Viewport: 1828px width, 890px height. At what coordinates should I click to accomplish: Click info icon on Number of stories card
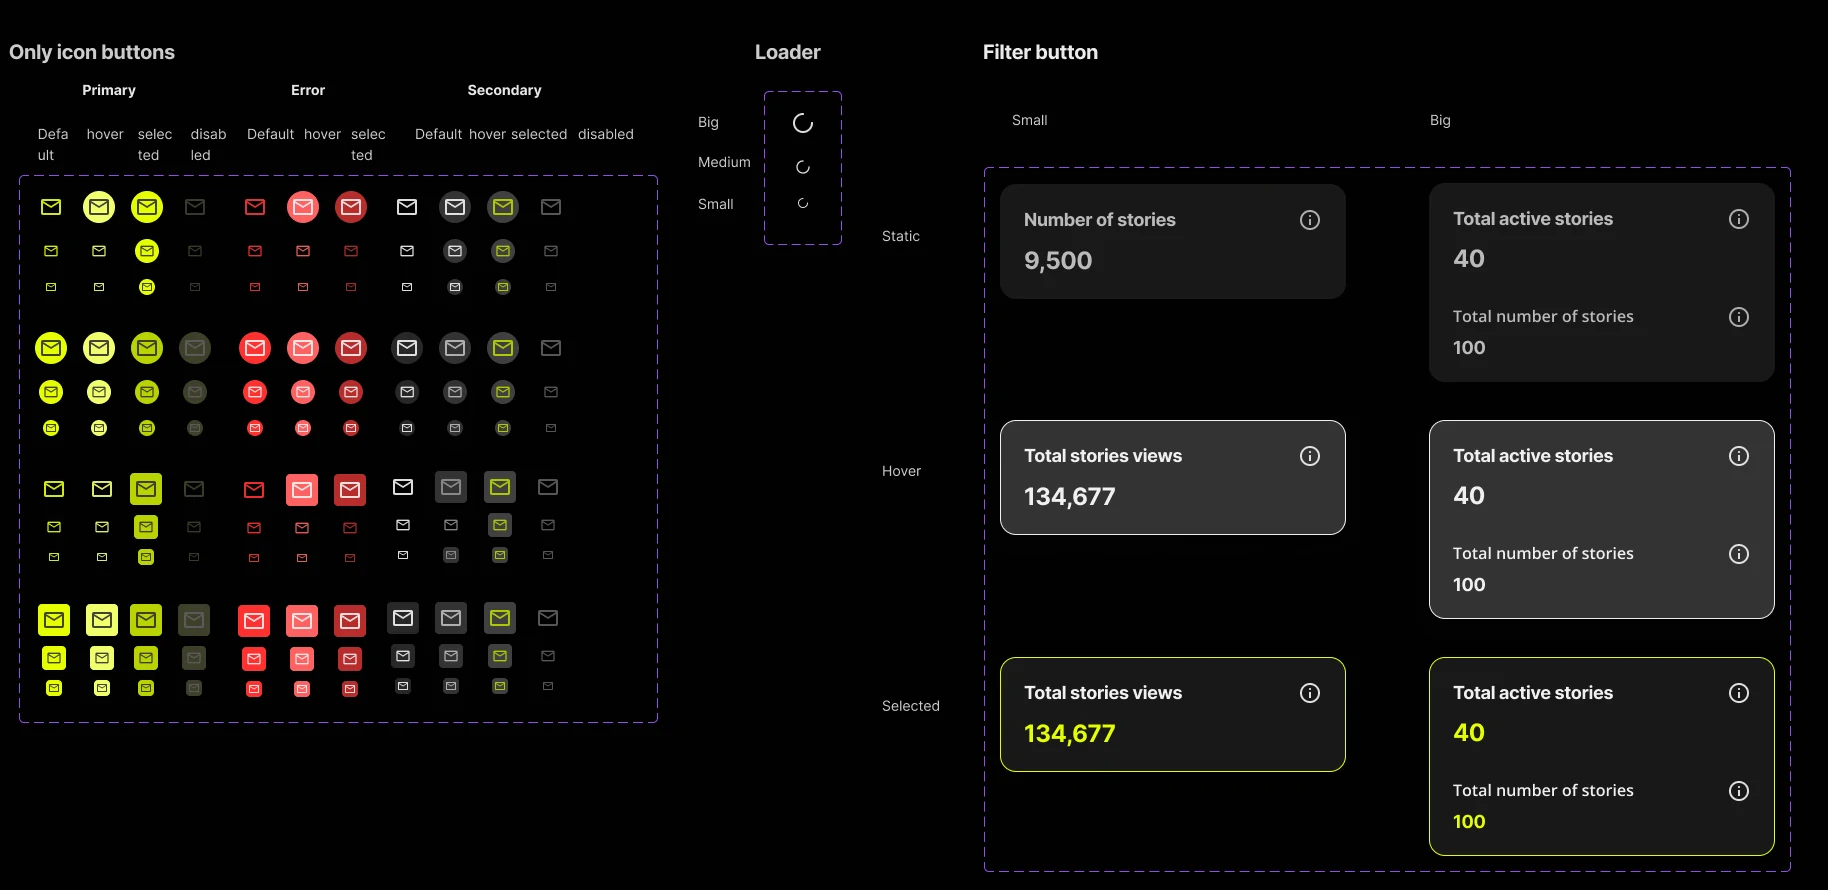[x=1310, y=220]
